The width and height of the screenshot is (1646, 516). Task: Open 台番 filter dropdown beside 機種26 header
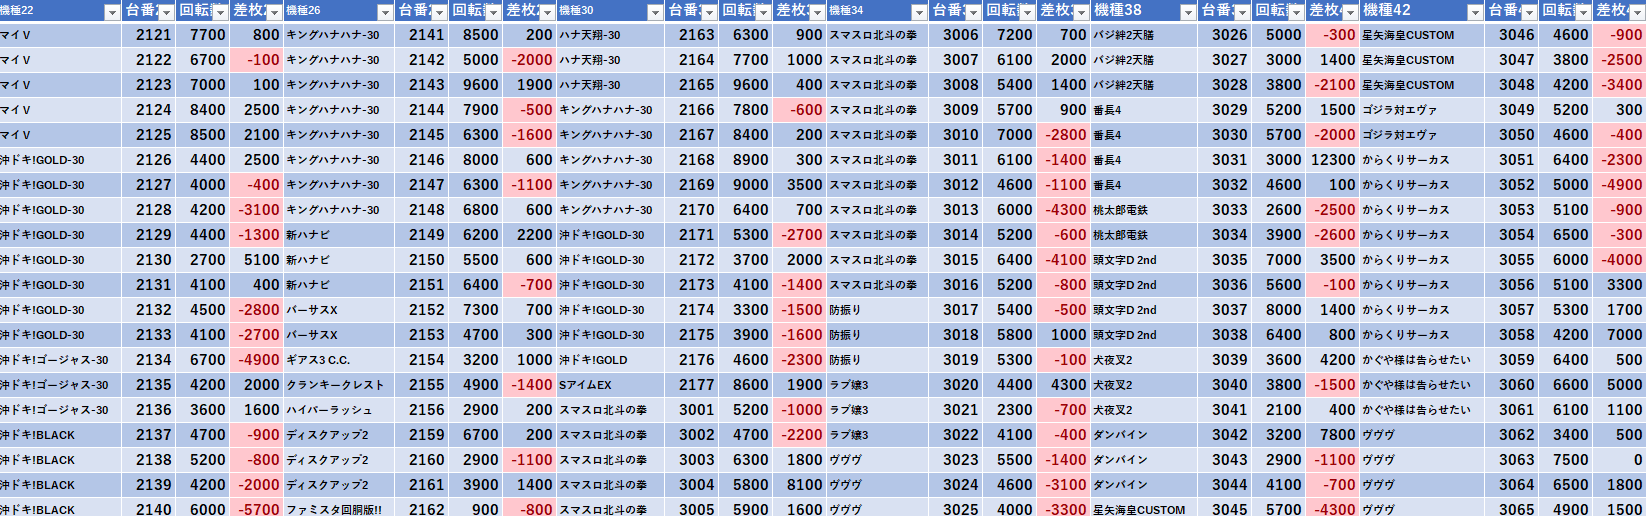click(439, 12)
